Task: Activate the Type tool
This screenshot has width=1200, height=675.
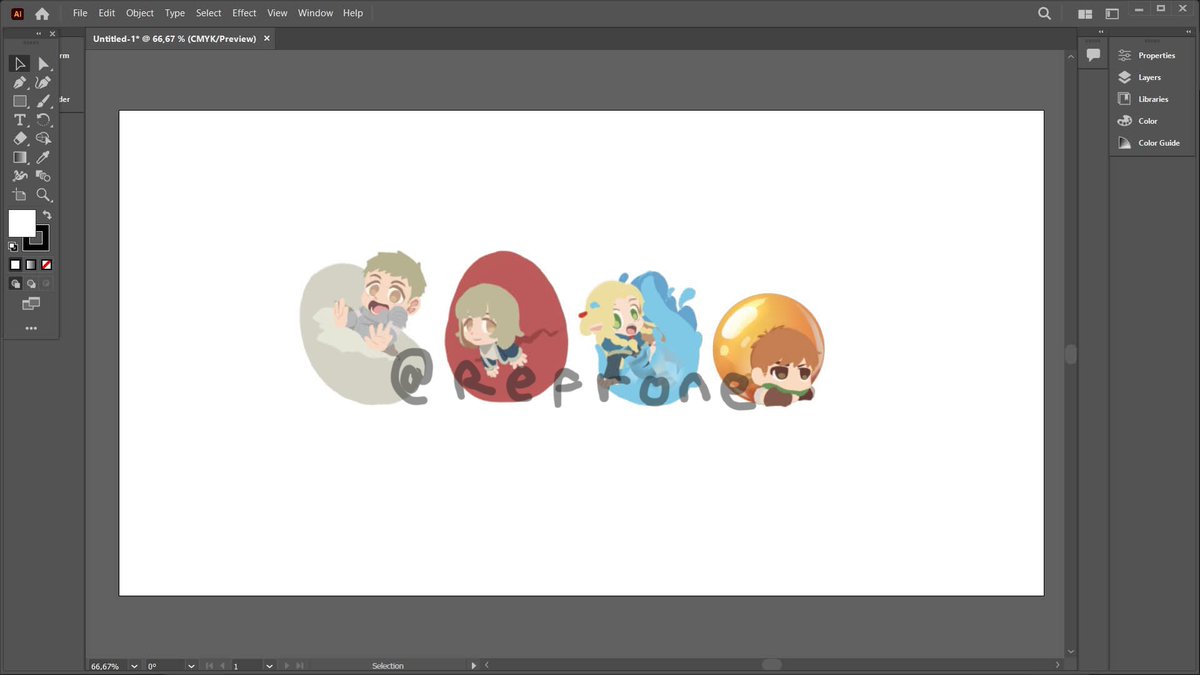Action: (19, 119)
